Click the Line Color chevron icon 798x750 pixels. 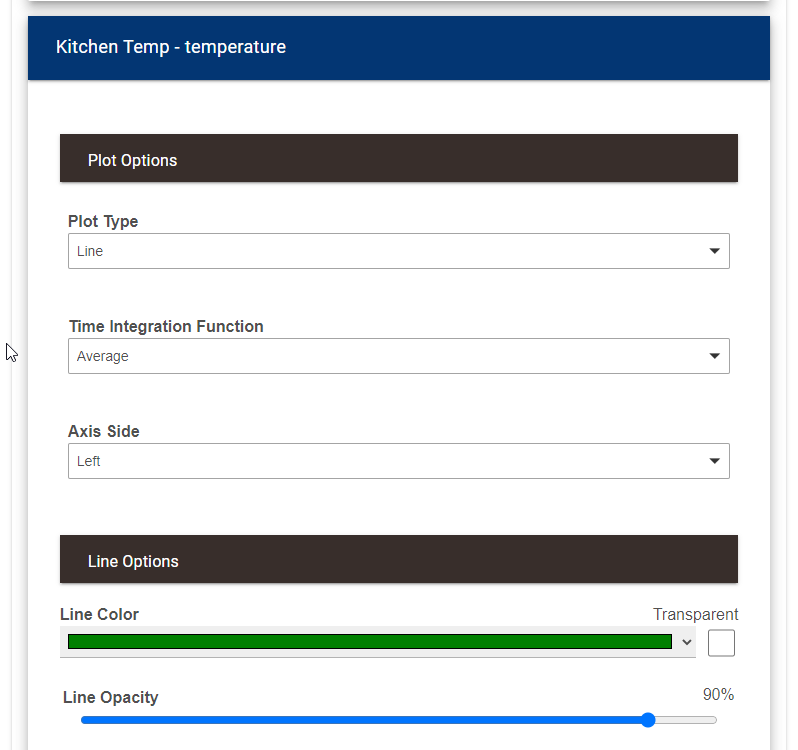(687, 642)
